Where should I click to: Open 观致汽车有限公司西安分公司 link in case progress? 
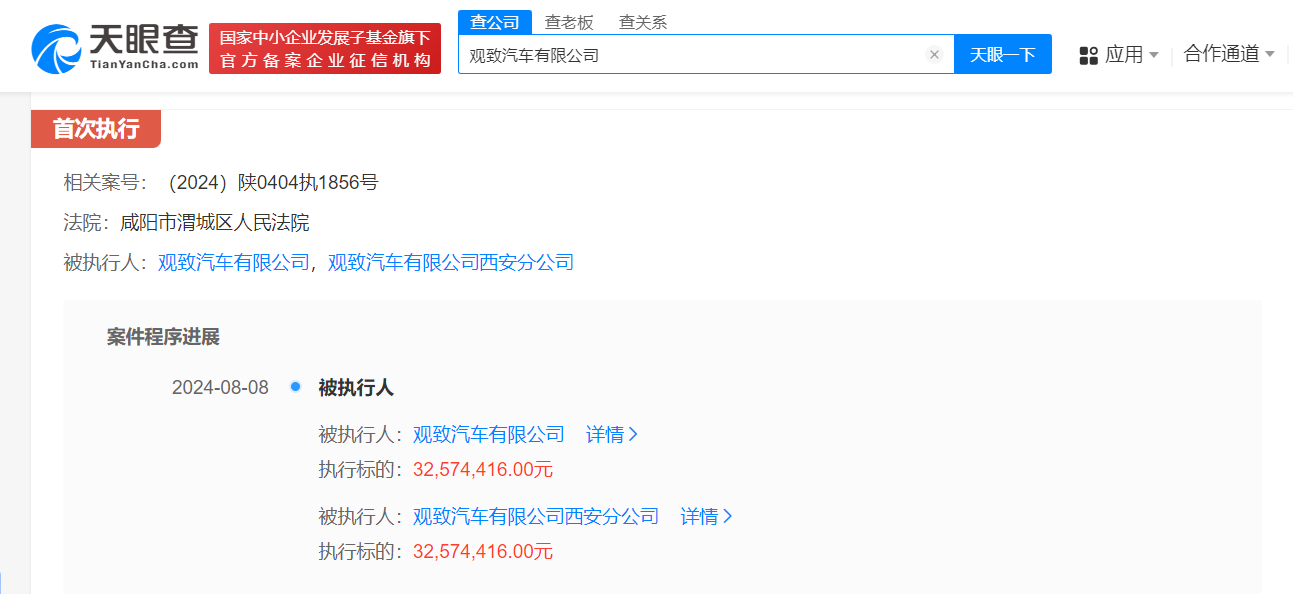coord(536,517)
